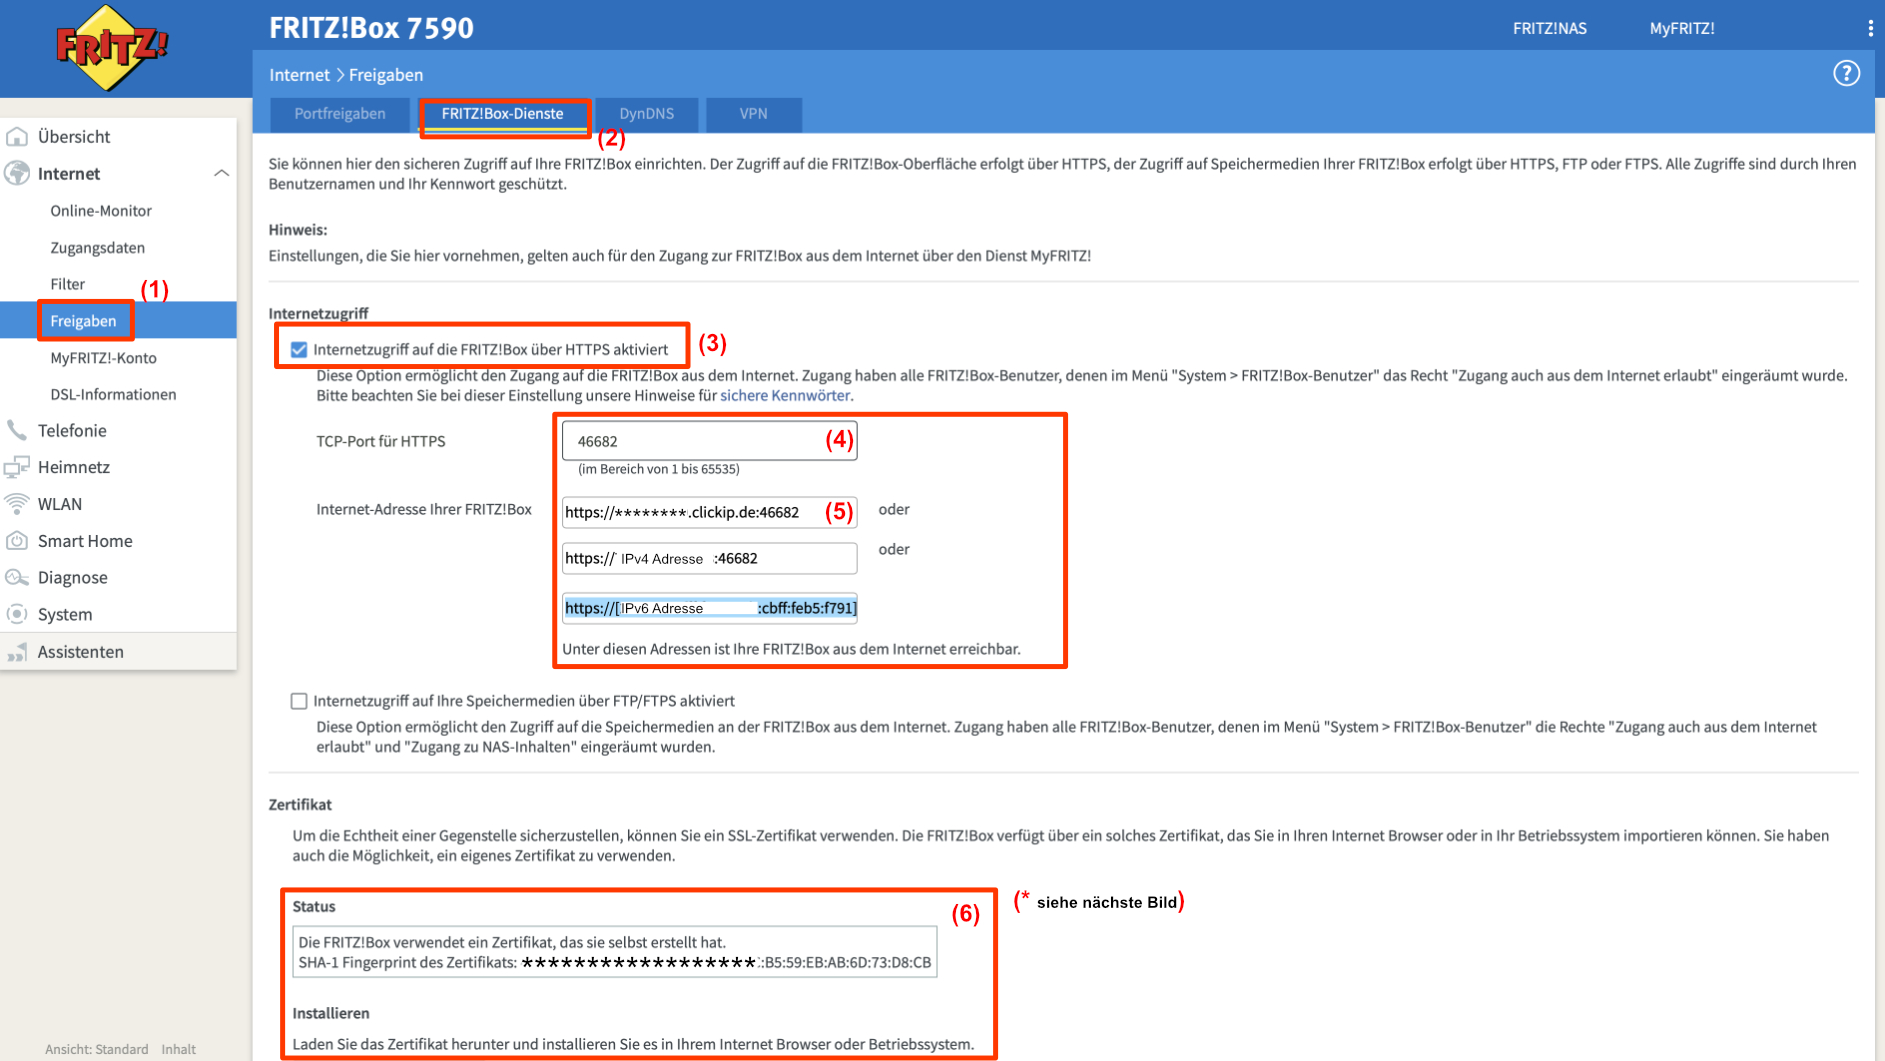Click the IPv4 address field
The height and width of the screenshot is (1061, 1885).
[709, 558]
